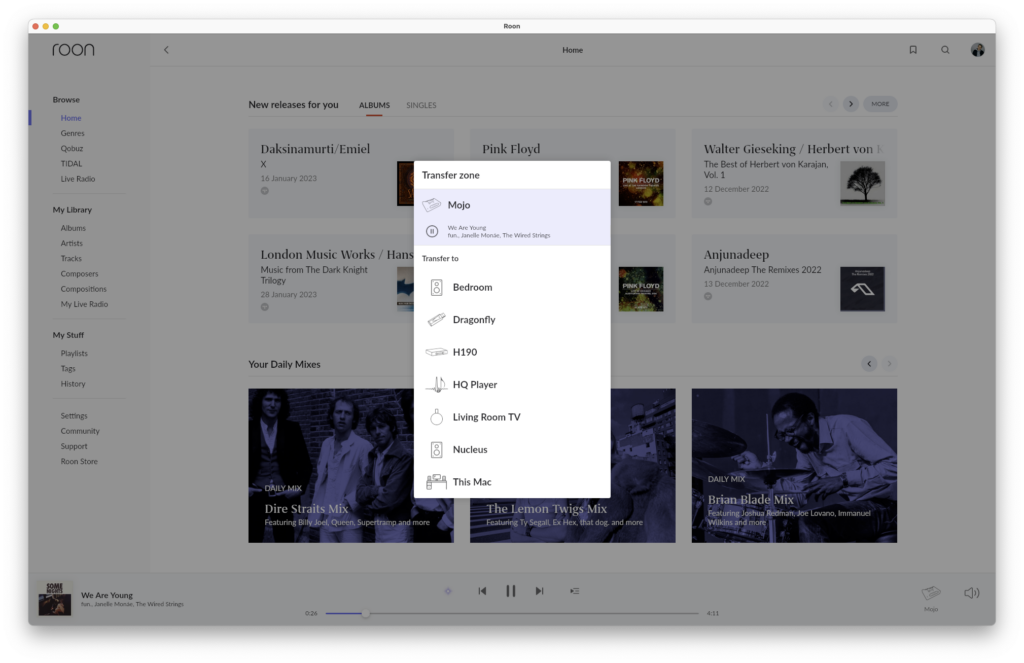Pause the Mojo zone in the popup
This screenshot has width=1024, height=663.
(x=432, y=231)
